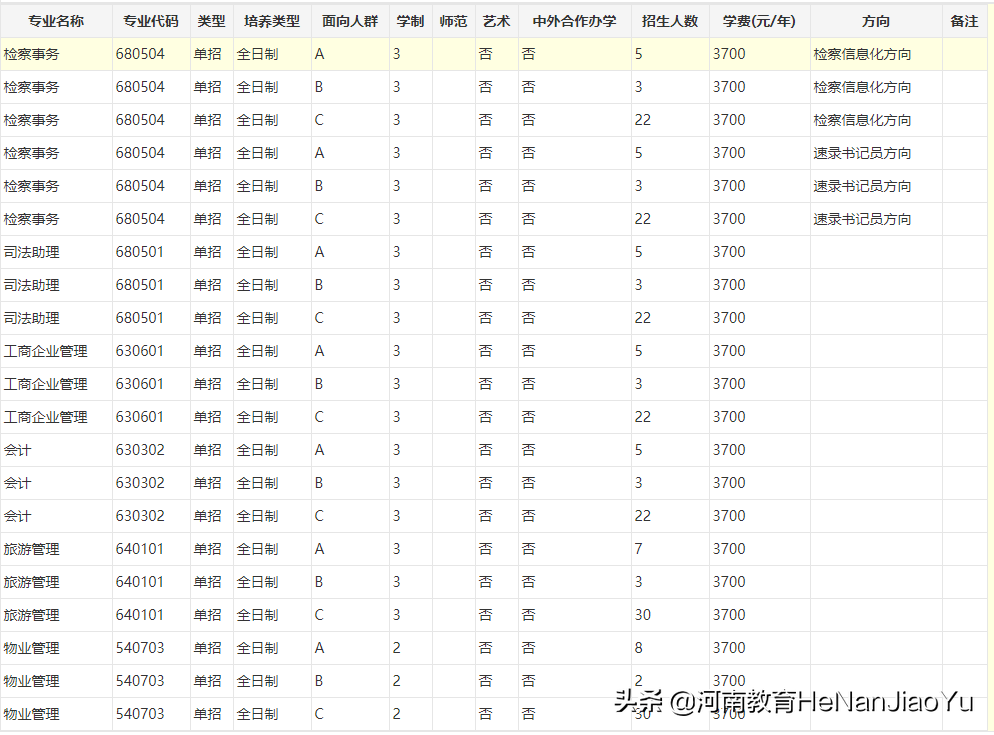
Task: Click the 专业代码 column header
Action: coord(151,22)
